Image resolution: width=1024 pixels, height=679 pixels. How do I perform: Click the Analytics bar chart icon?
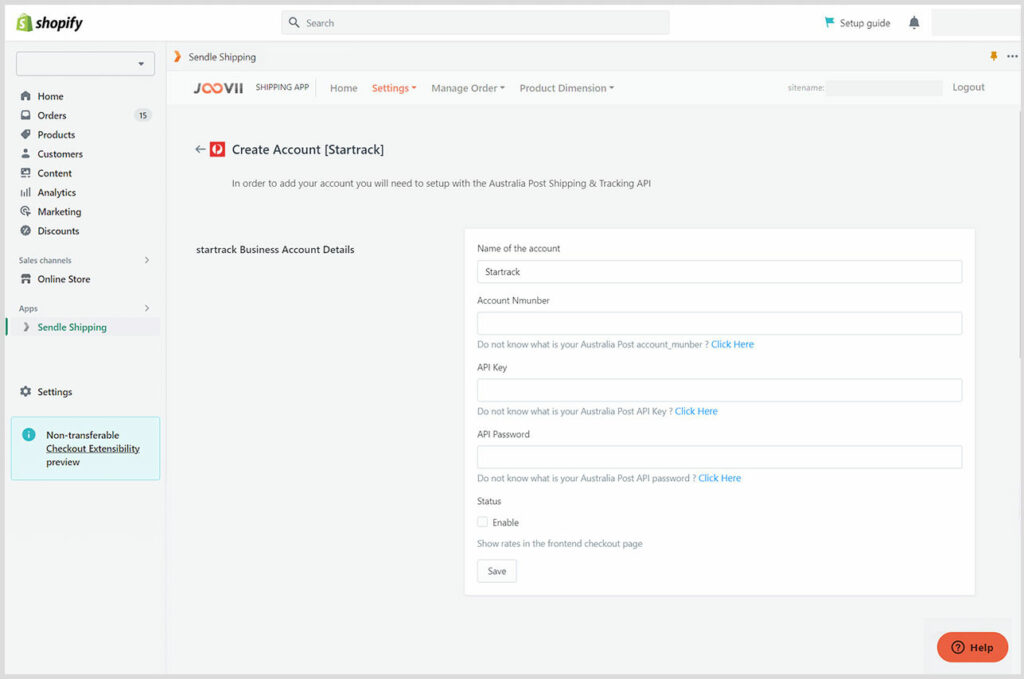click(25, 192)
